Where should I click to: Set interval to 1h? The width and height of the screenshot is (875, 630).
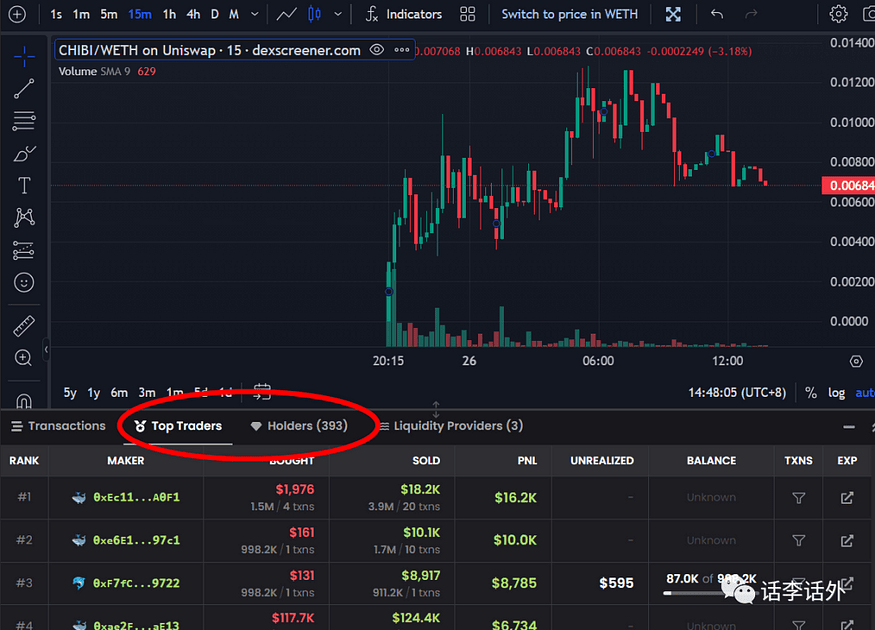(169, 14)
